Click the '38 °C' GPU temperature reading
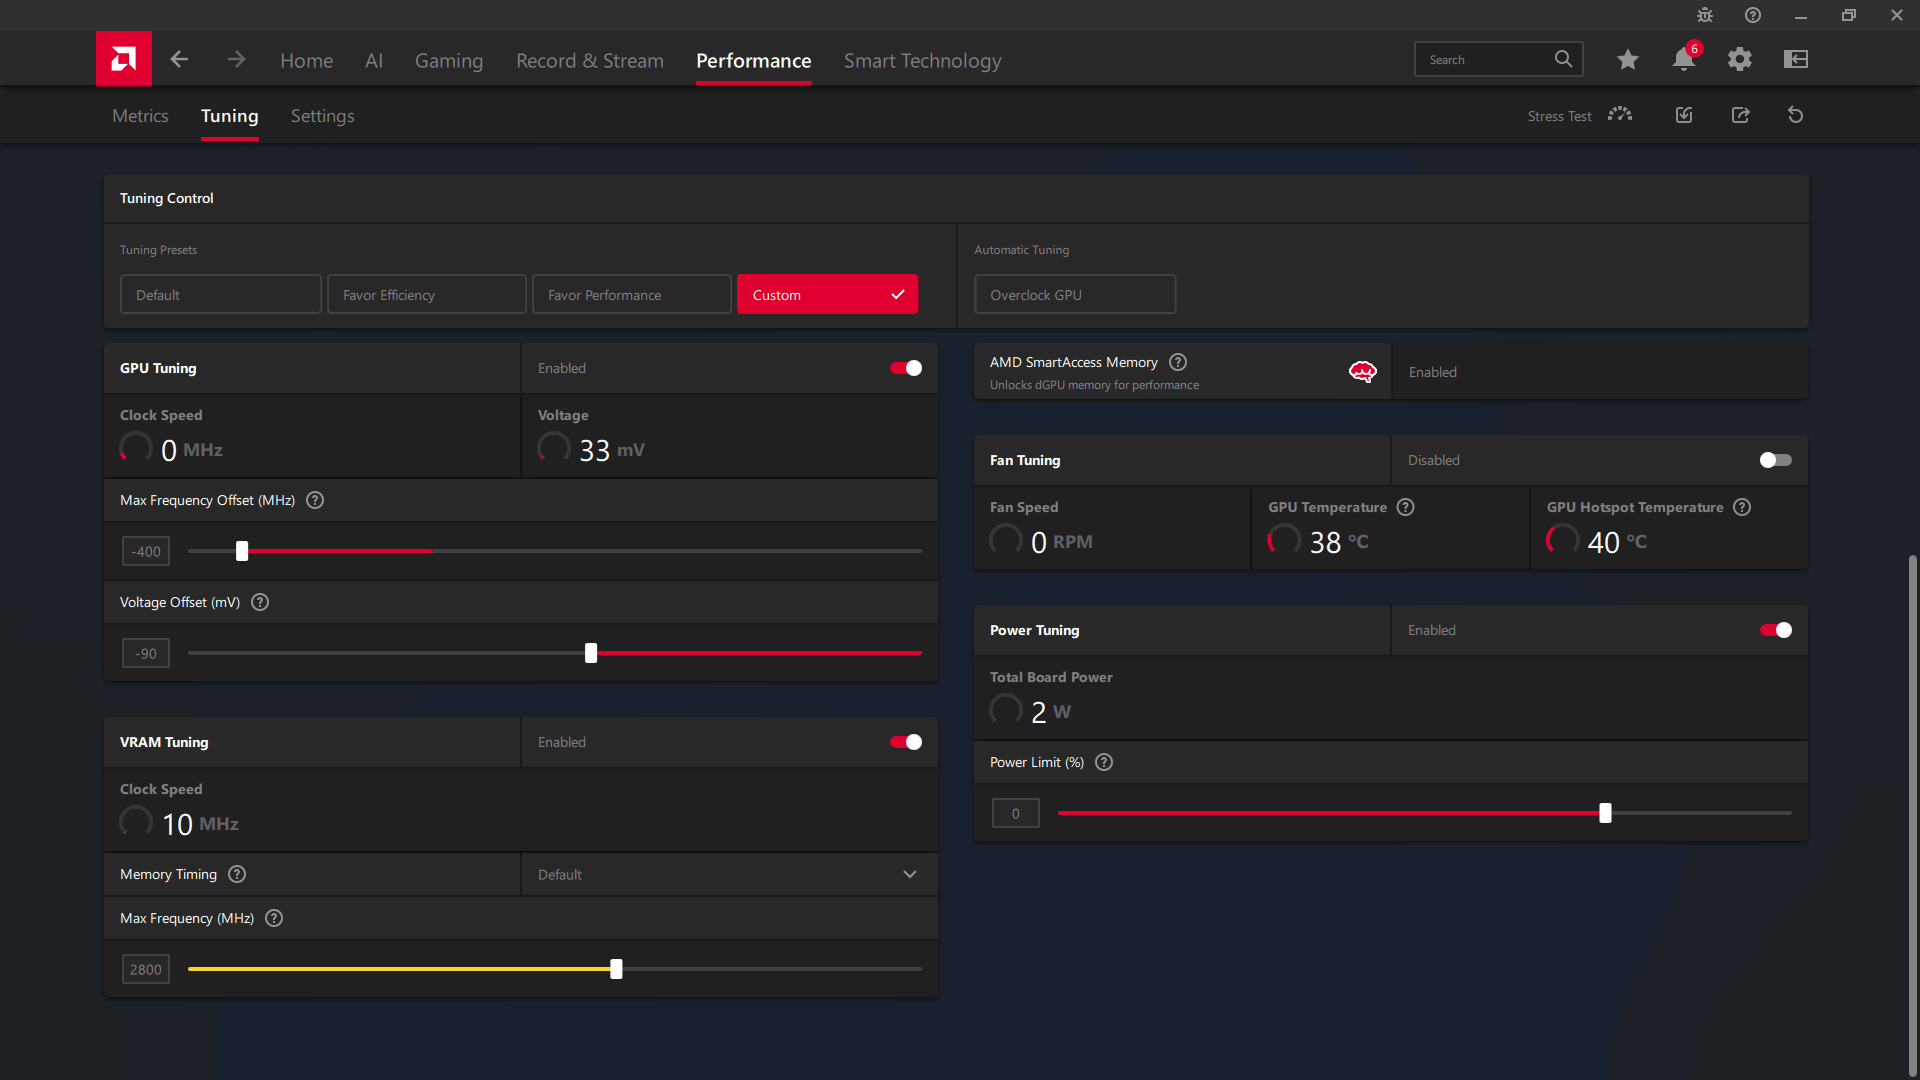Screen dimensions: 1920x1080 click(1339, 542)
